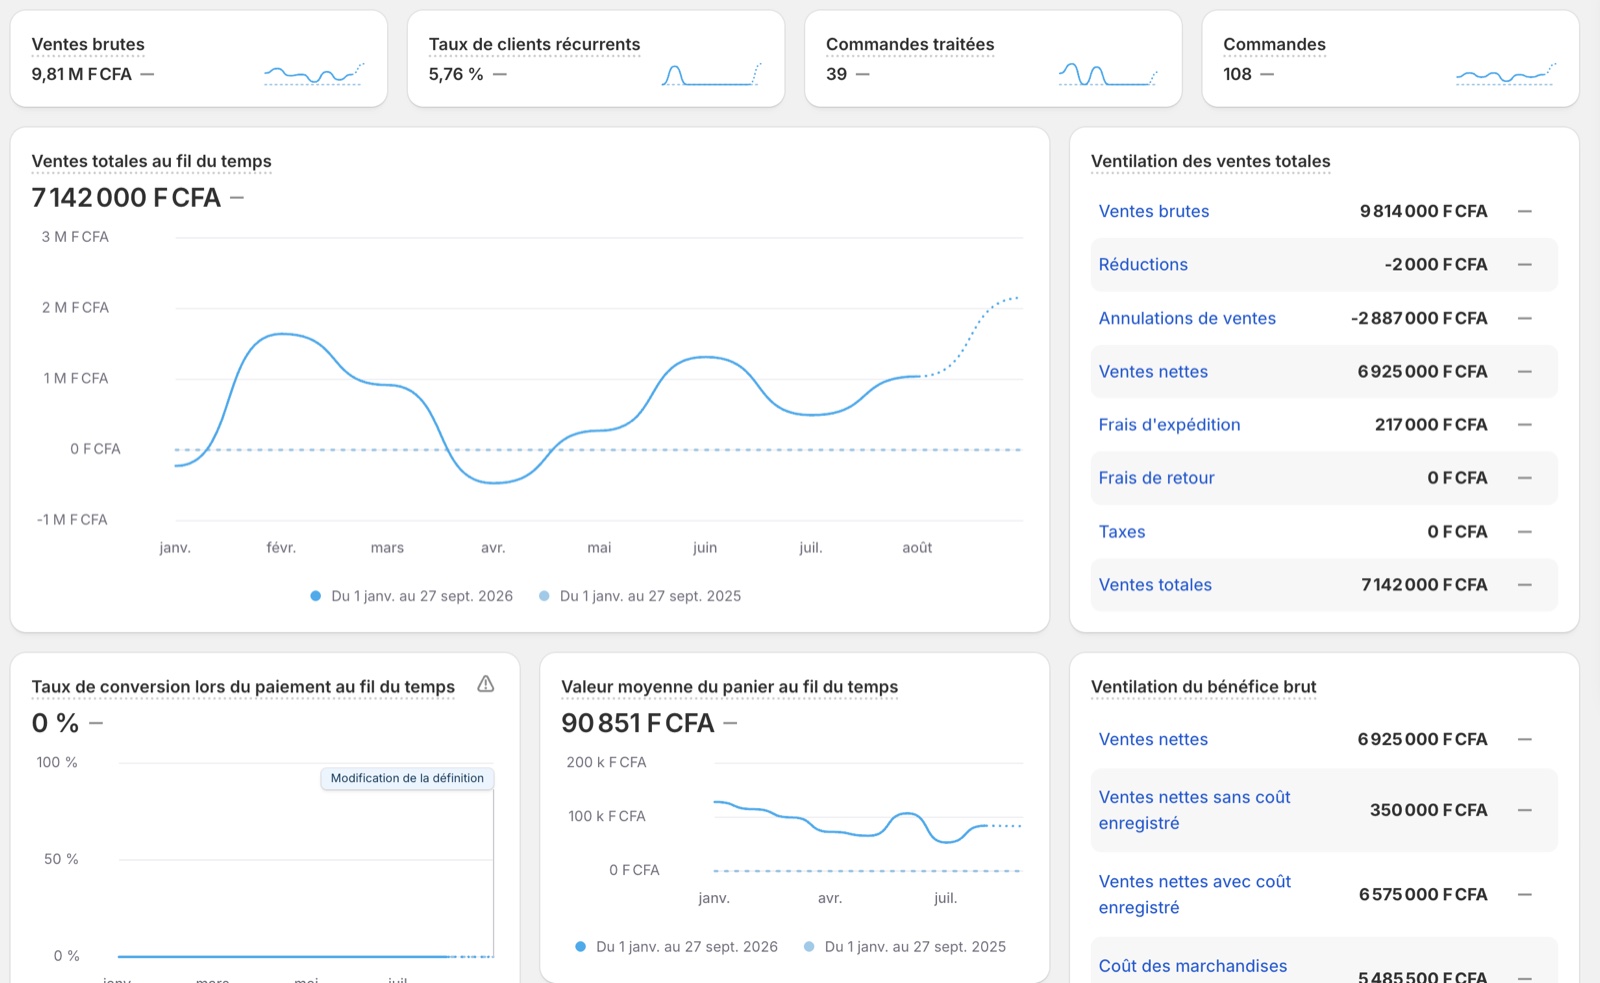Screen dimensions: 1600x983
Task: Click the Réductions link
Action: 1143,264
